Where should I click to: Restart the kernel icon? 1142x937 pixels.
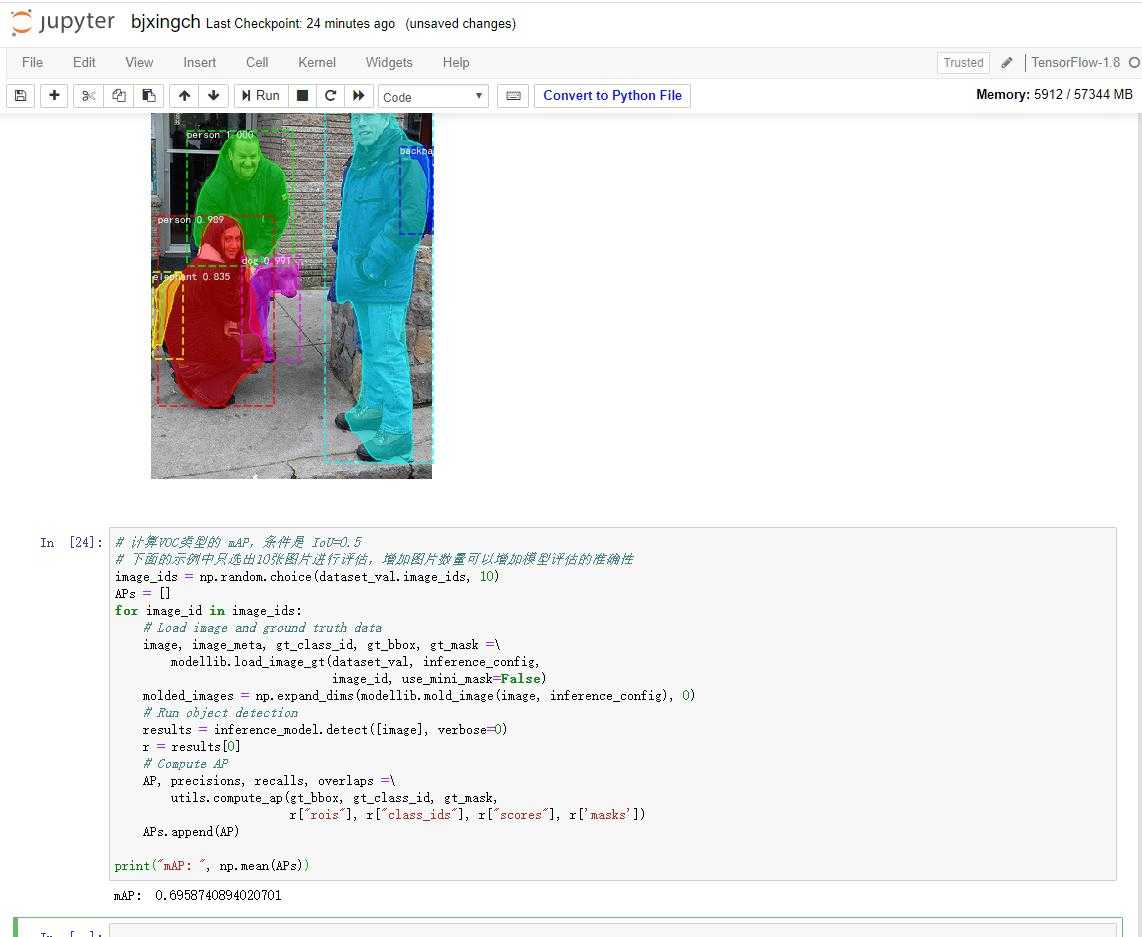(x=330, y=96)
